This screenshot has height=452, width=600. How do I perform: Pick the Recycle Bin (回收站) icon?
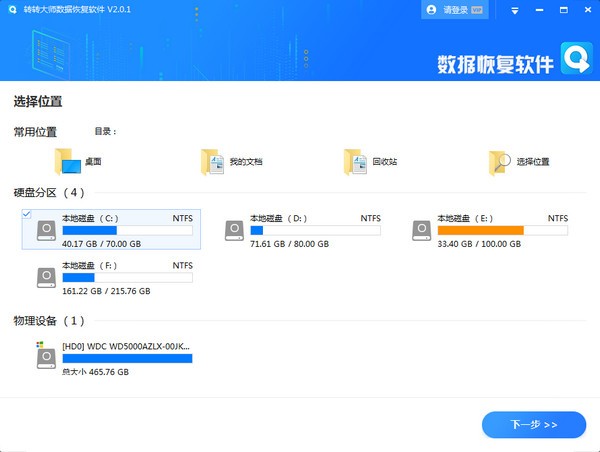click(354, 161)
